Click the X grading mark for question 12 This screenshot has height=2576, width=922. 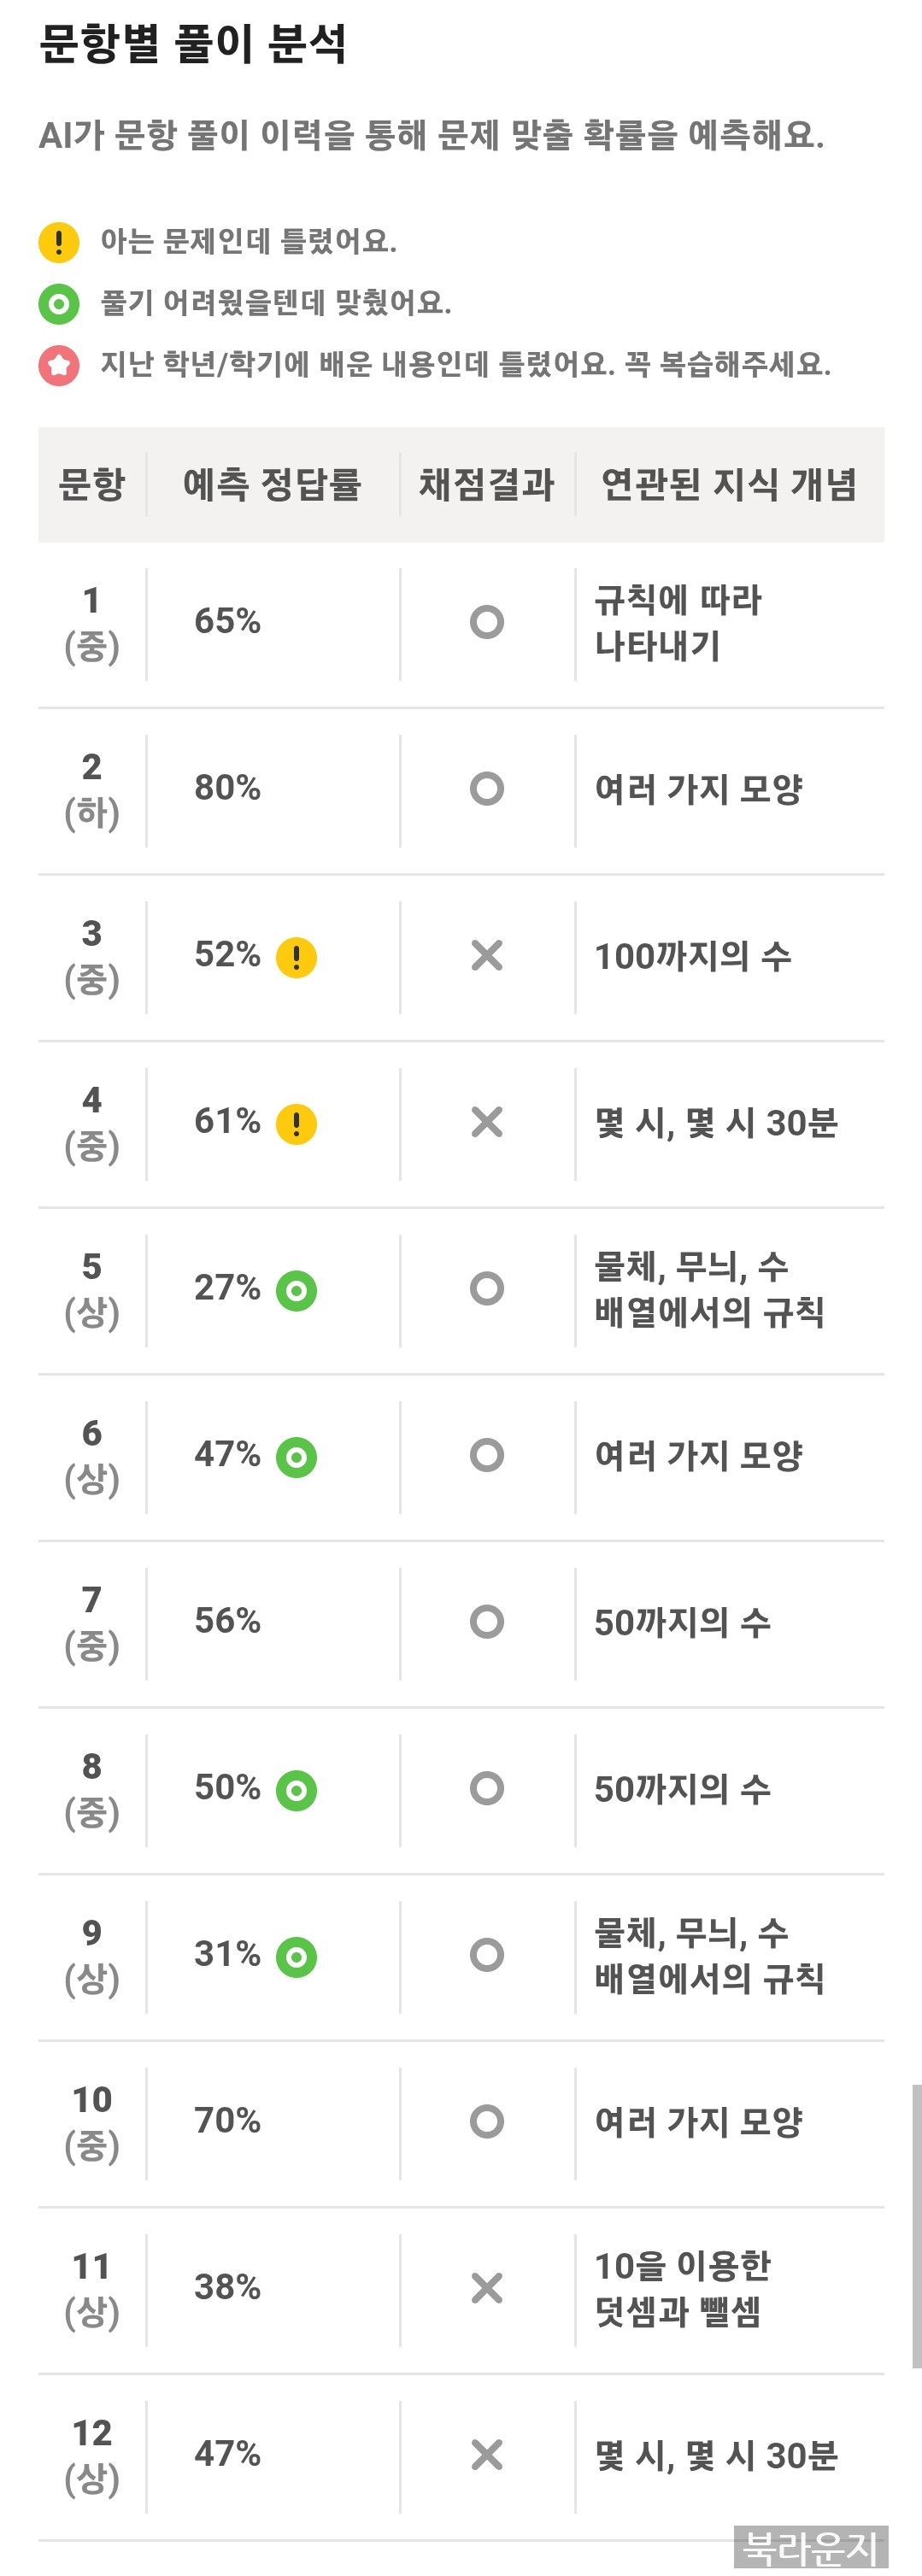click(x=487, y=2455)
